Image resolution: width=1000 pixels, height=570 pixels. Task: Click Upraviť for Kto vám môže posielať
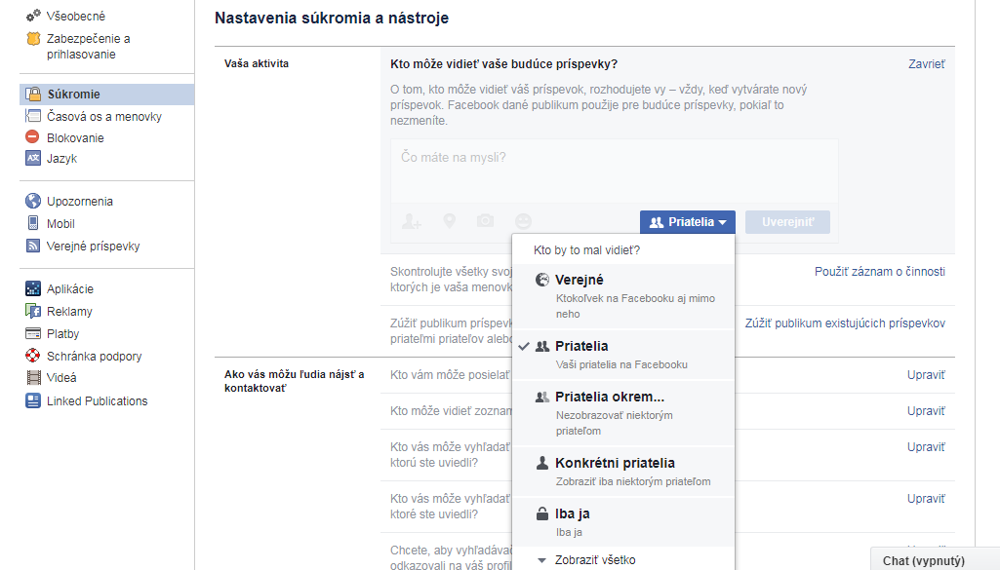[x=926, y=375]
